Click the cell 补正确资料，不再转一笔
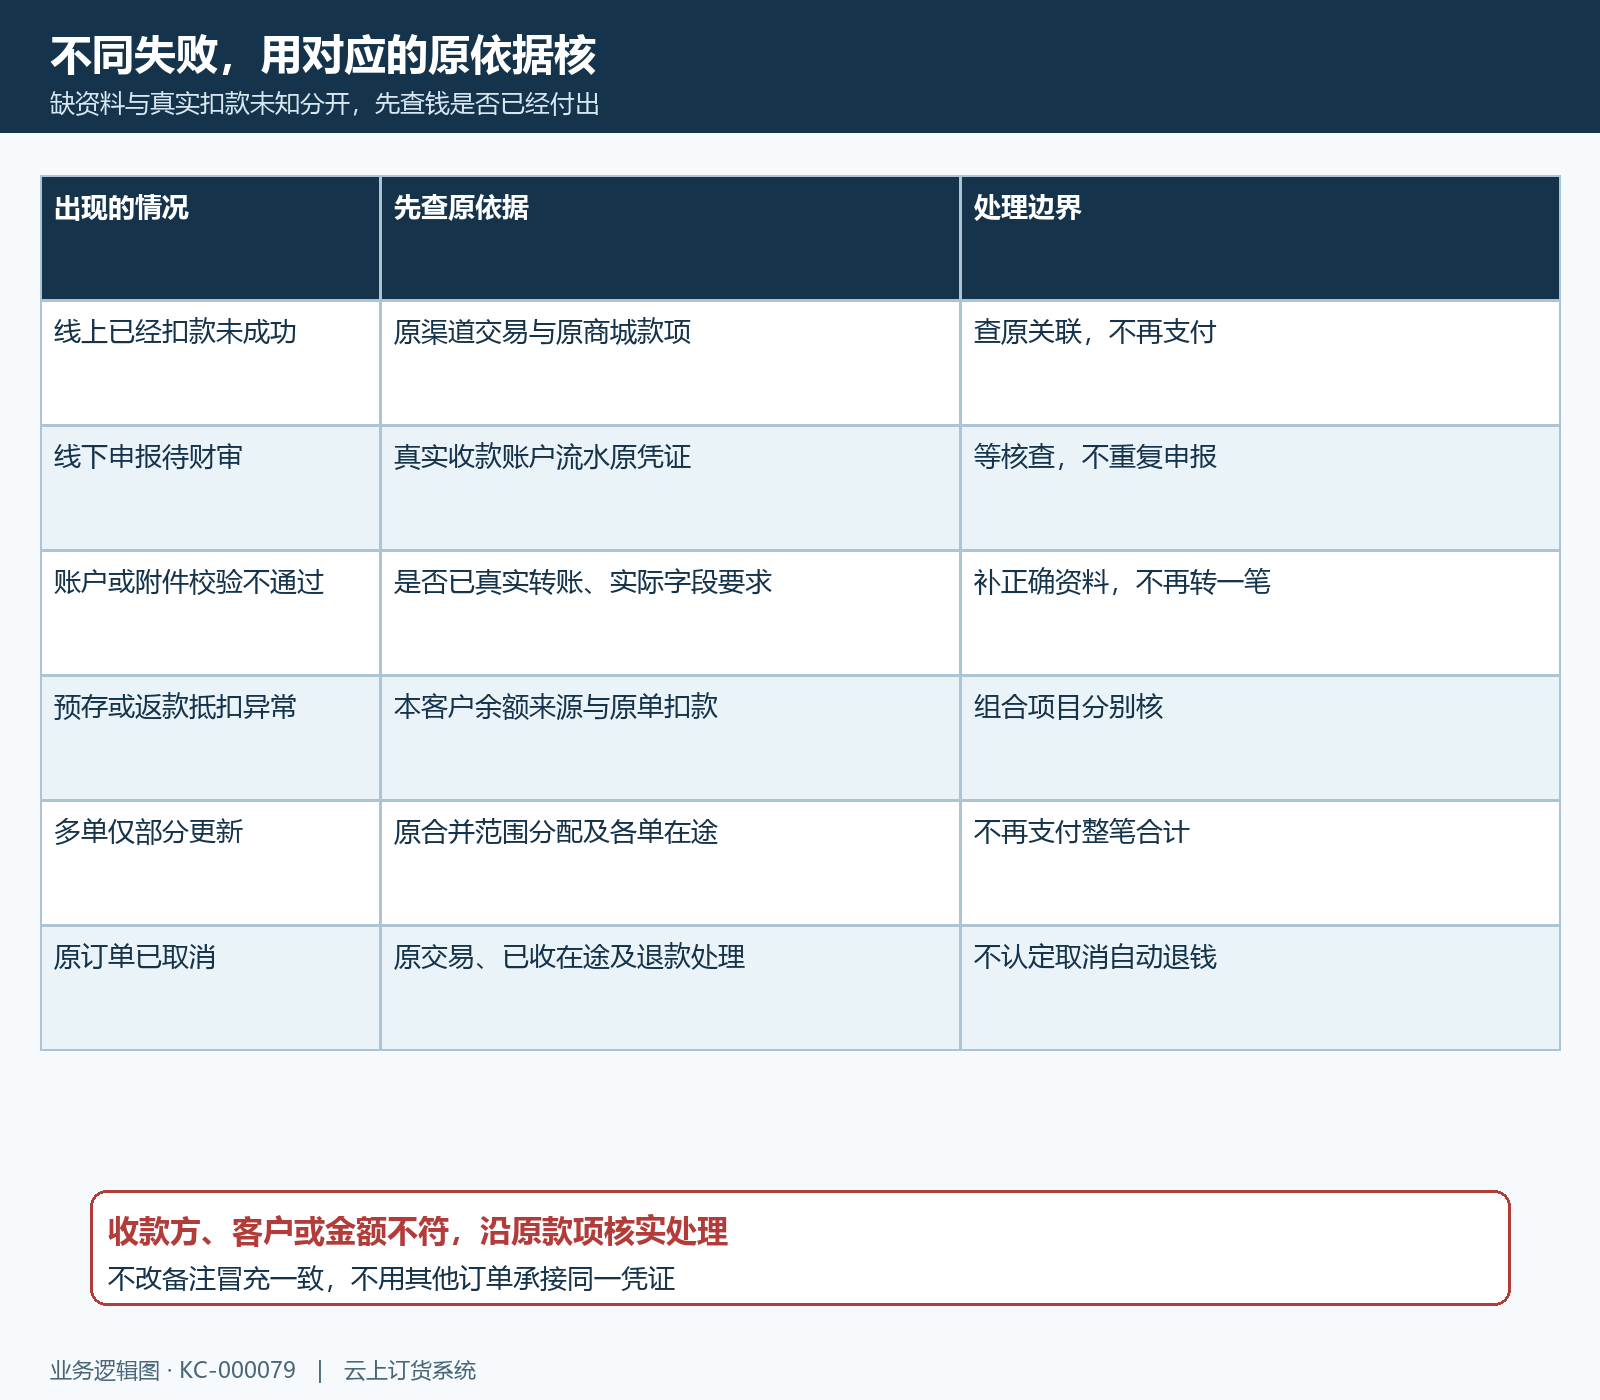This screenshot has width=1600, height=1400. coord(1260,613)
